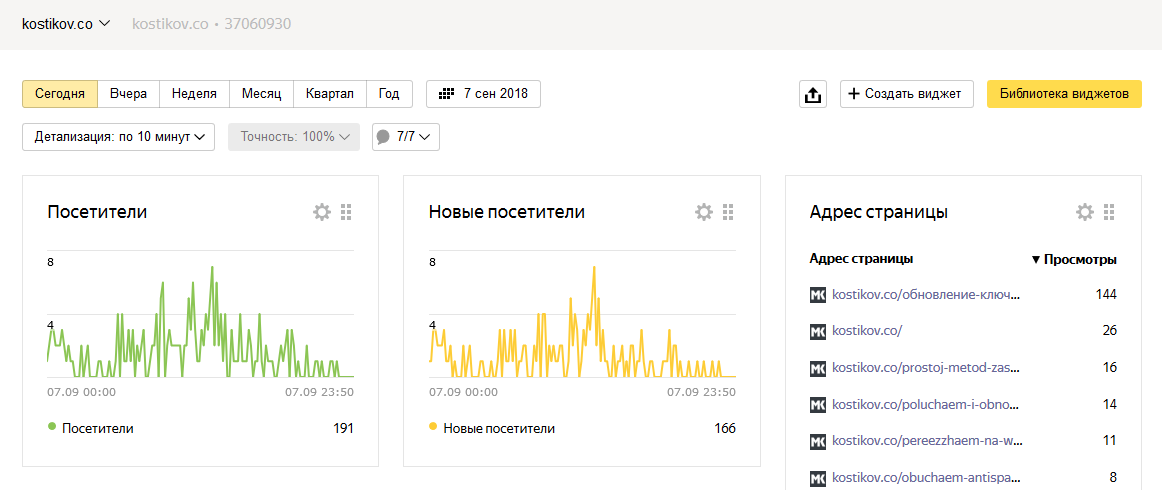Open Детализация: по 10 минут dropdown

[119, 137]
